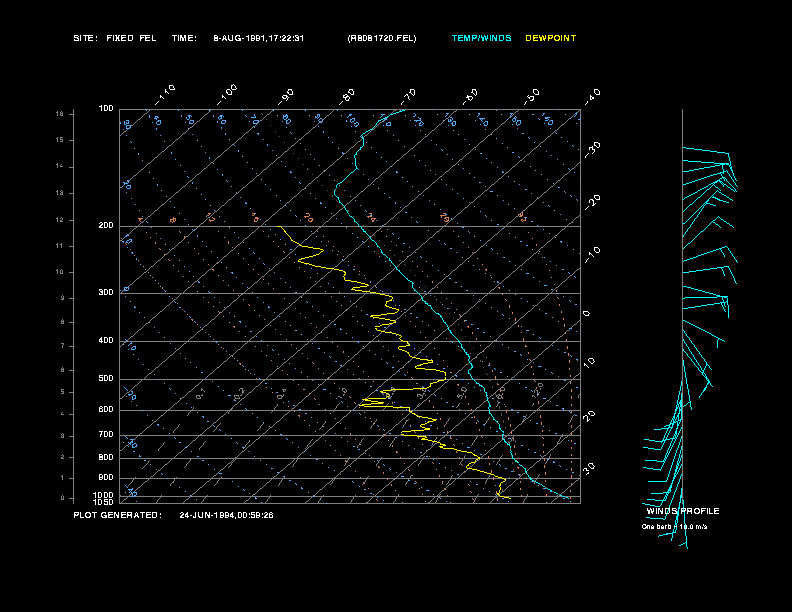Click the -40 temperature label at top right
Viewport: 792px width, 612px height.
point(592,95)
